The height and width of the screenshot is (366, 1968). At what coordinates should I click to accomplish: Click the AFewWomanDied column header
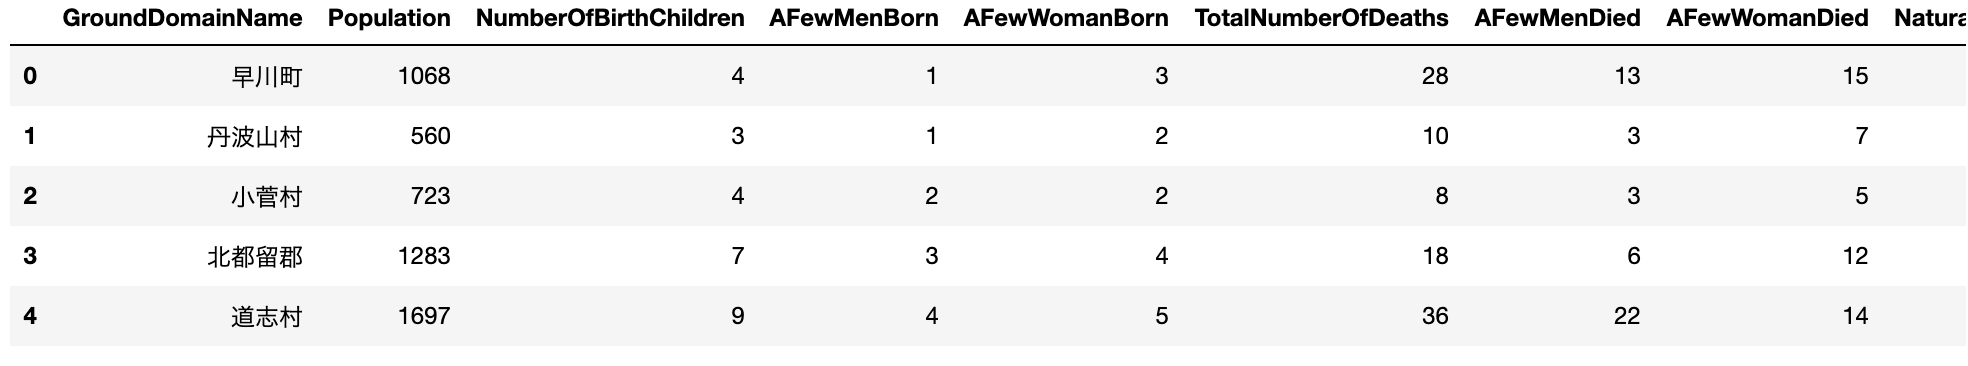coord(1767,18)
